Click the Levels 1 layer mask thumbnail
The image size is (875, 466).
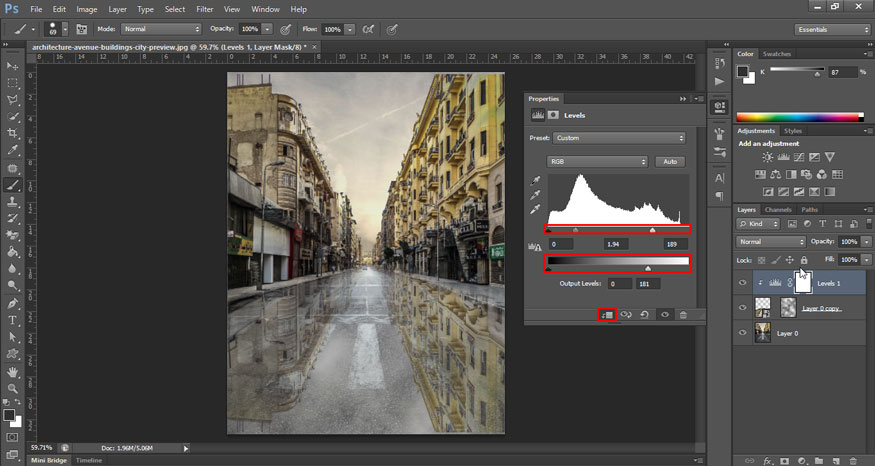pos(802,282)
